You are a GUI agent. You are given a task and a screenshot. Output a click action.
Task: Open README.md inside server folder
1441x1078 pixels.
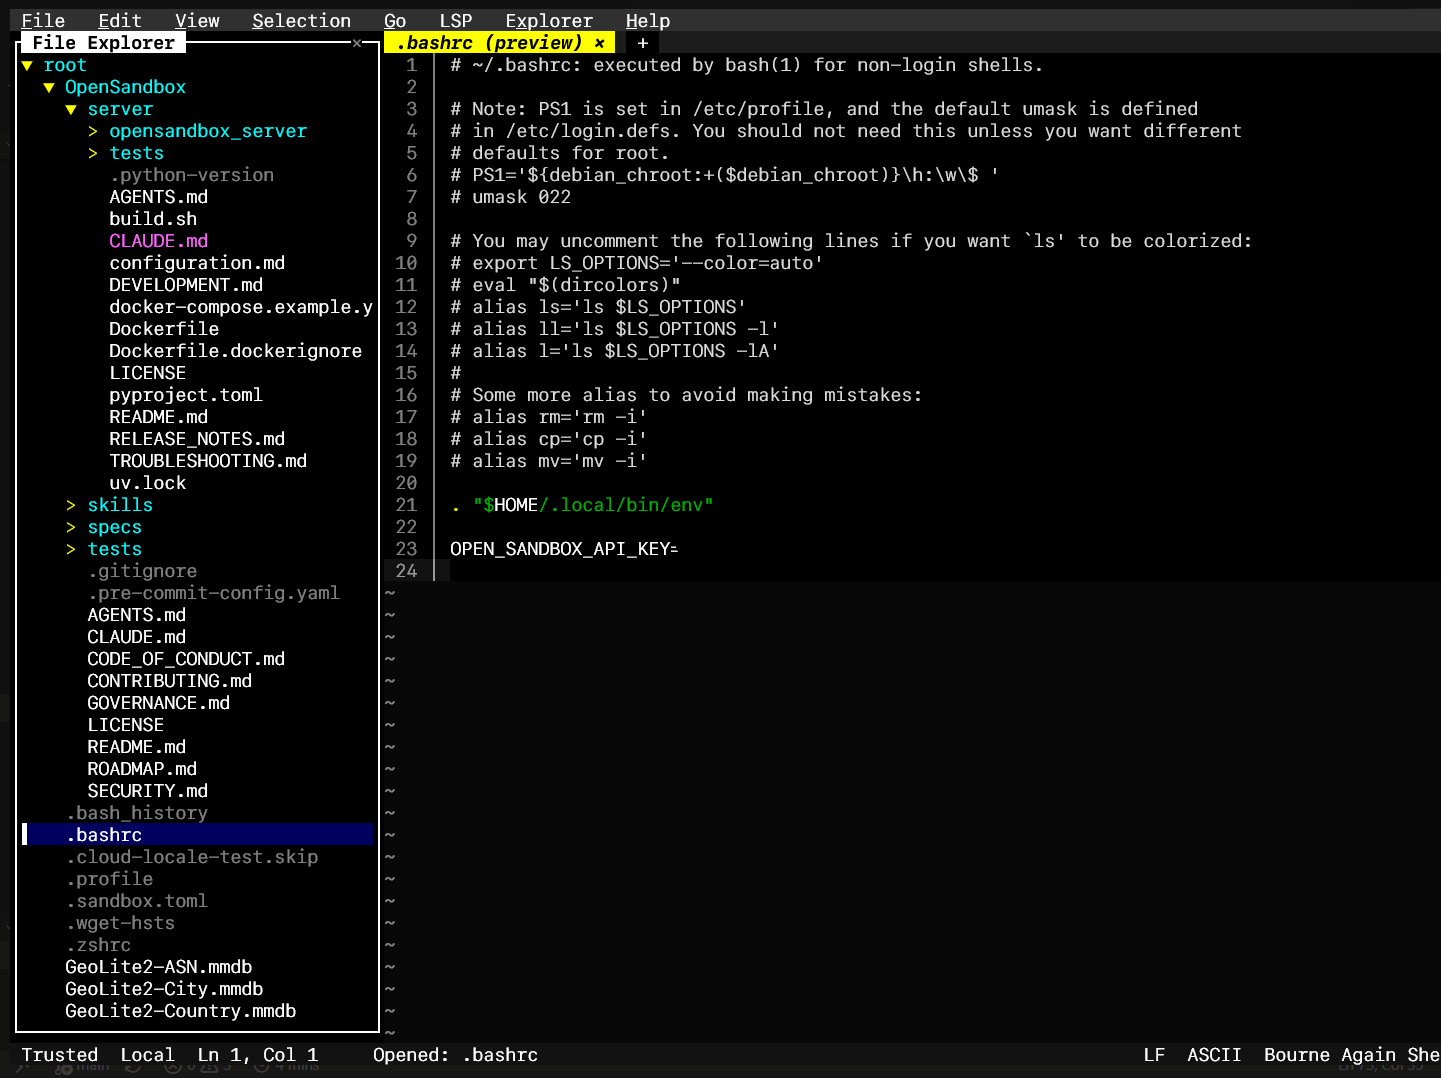coord(159,417)
